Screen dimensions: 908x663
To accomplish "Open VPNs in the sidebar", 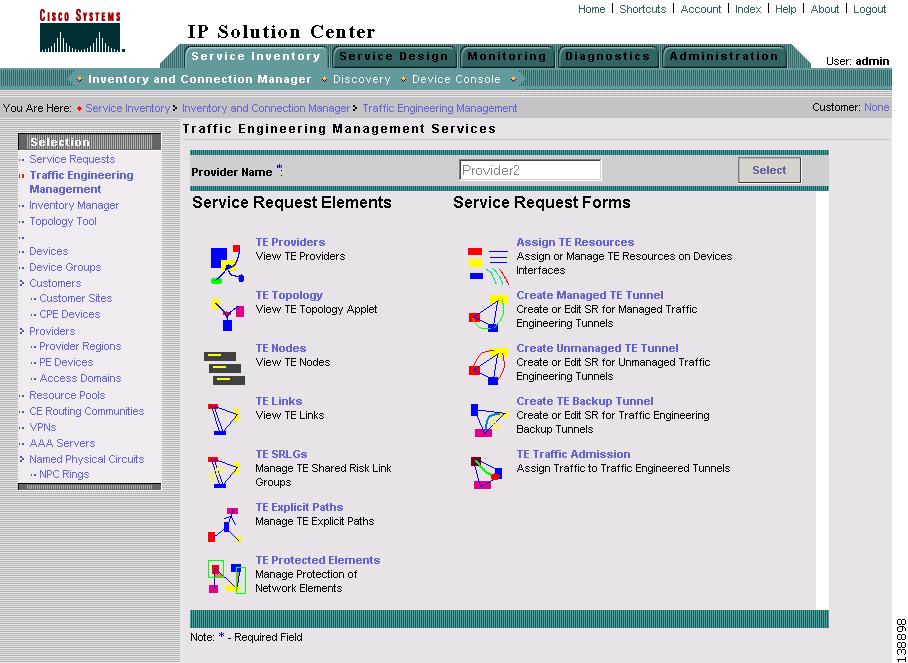I will click(43, 427).
